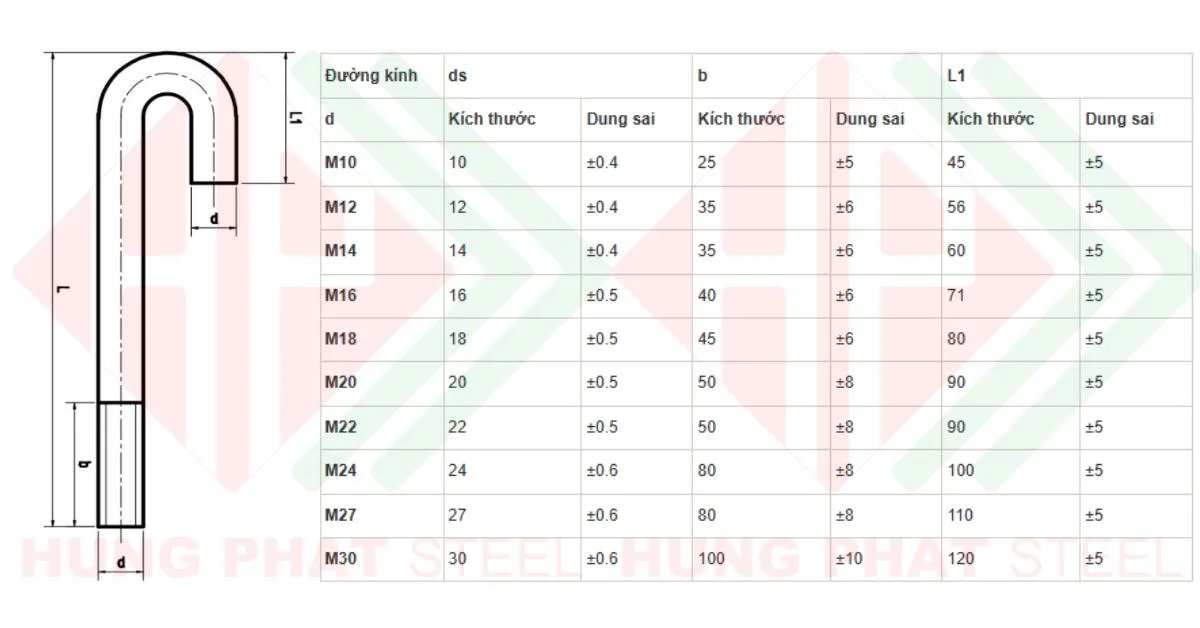Click the M16 row label
Viewport: 1200px width, 628px height.
tap(340, 295)
